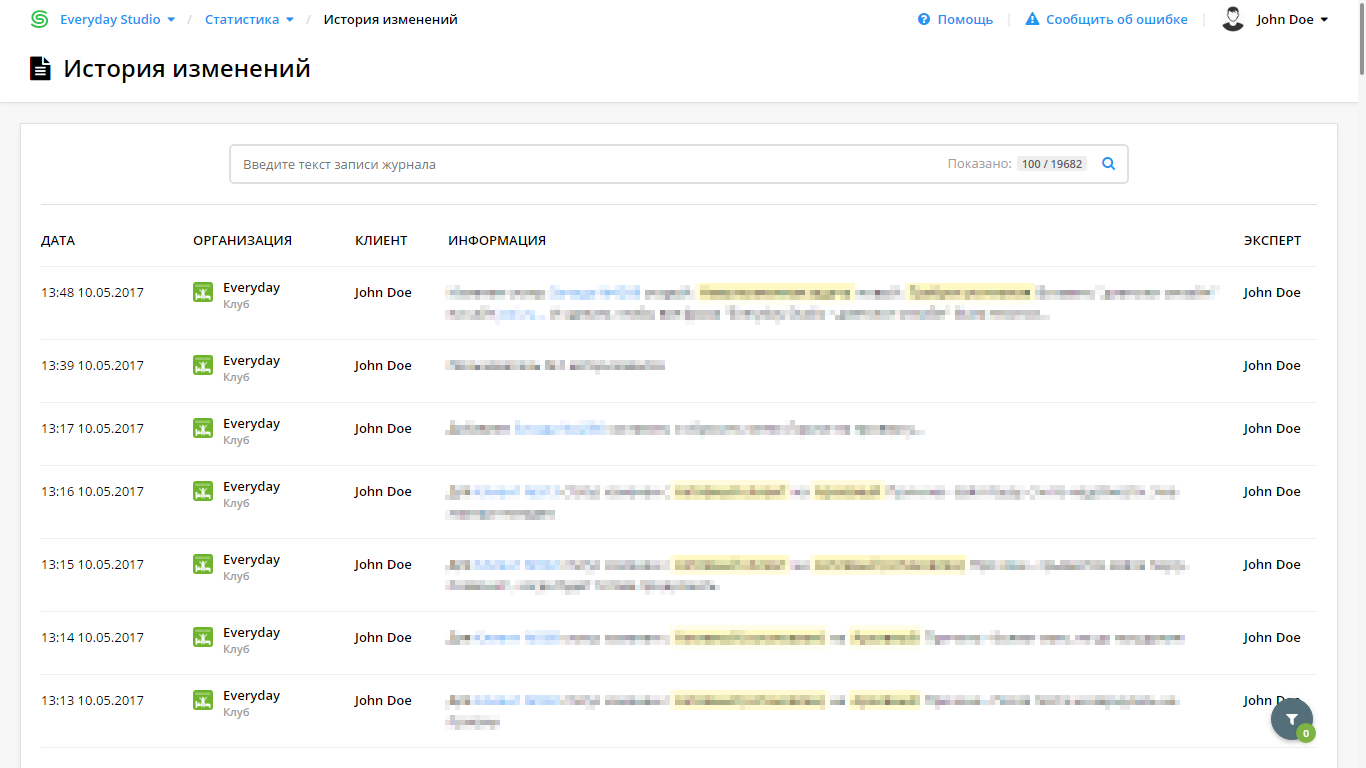
Task: Click Сообщить об ошибке link
Action: 1117,19
